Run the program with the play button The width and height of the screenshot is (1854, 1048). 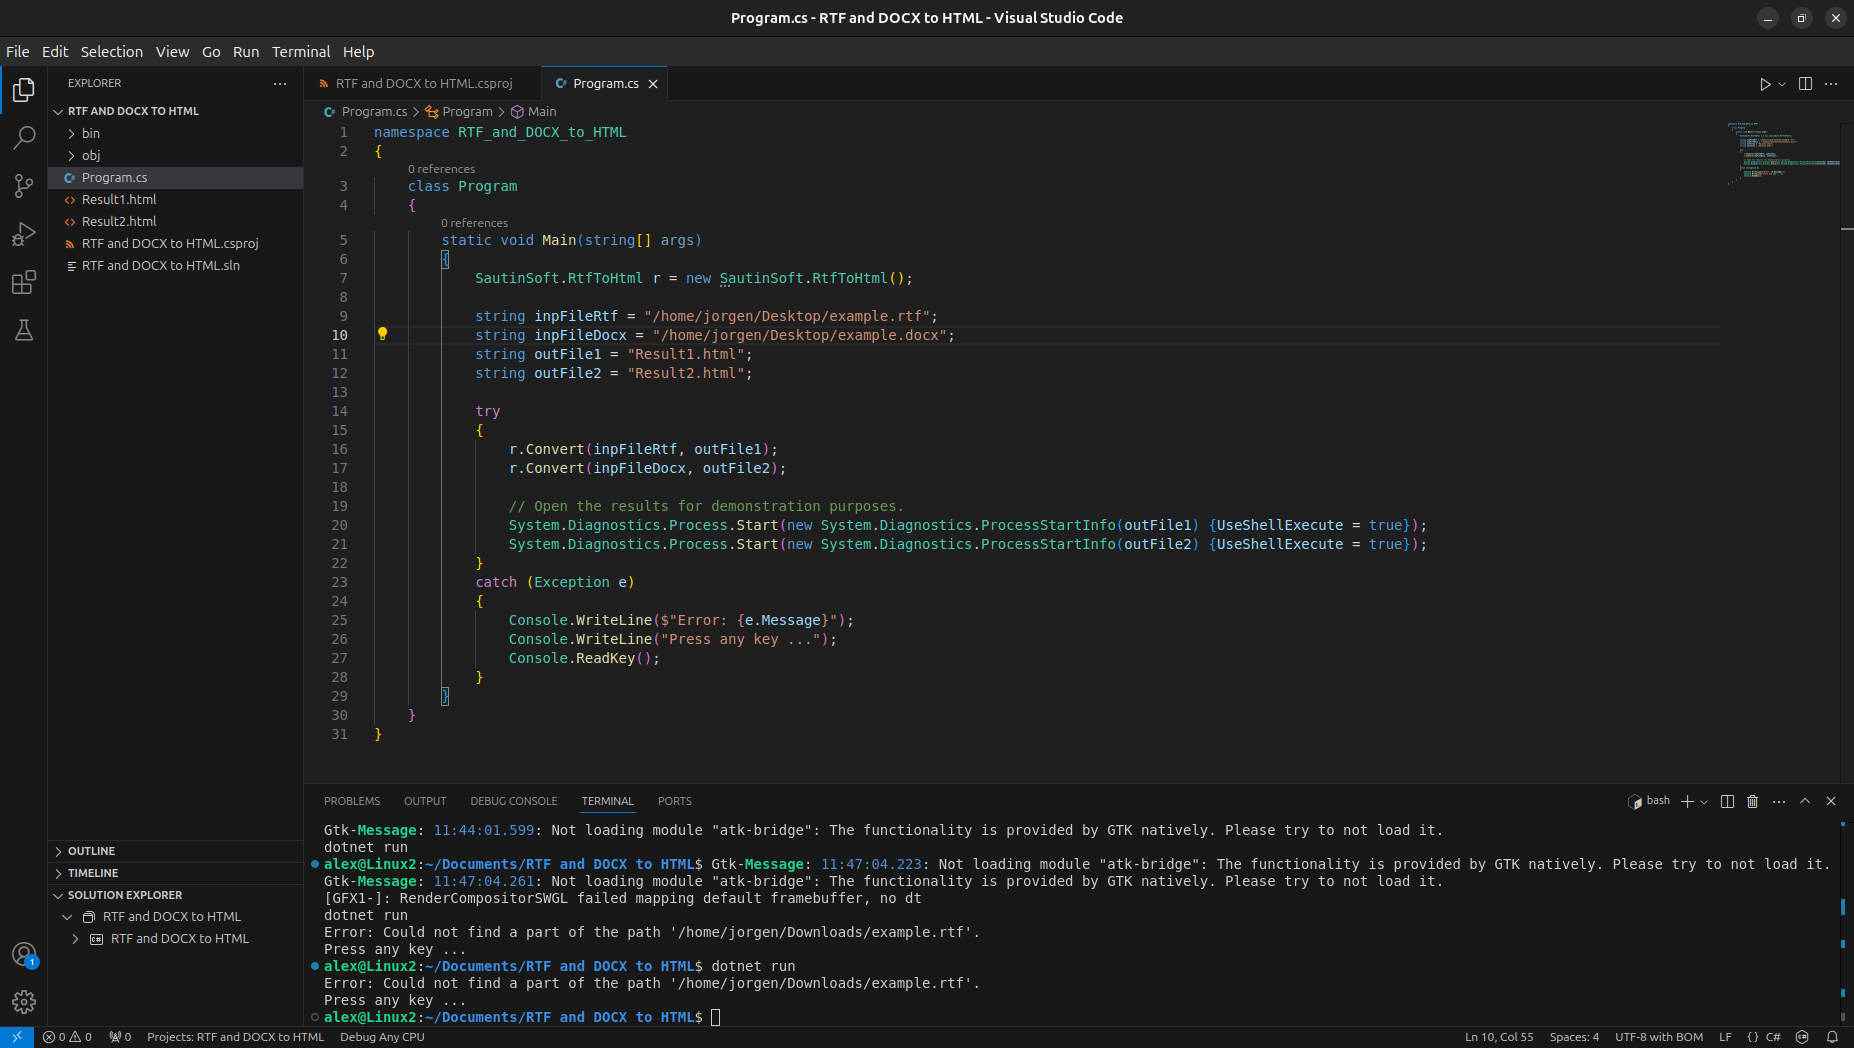(x=1765, y=84)
